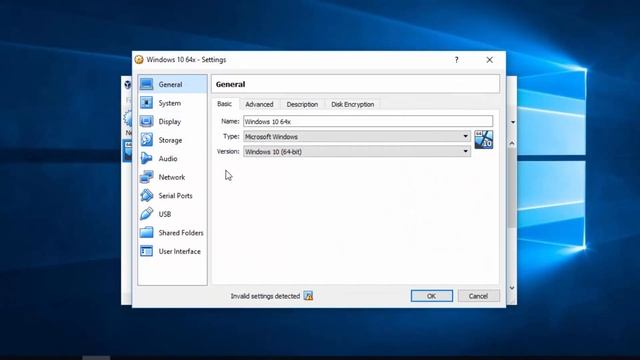Open the Storage settings icon
Image resolution: width=640 pixels, height=360 pixels.
point(147,140)
